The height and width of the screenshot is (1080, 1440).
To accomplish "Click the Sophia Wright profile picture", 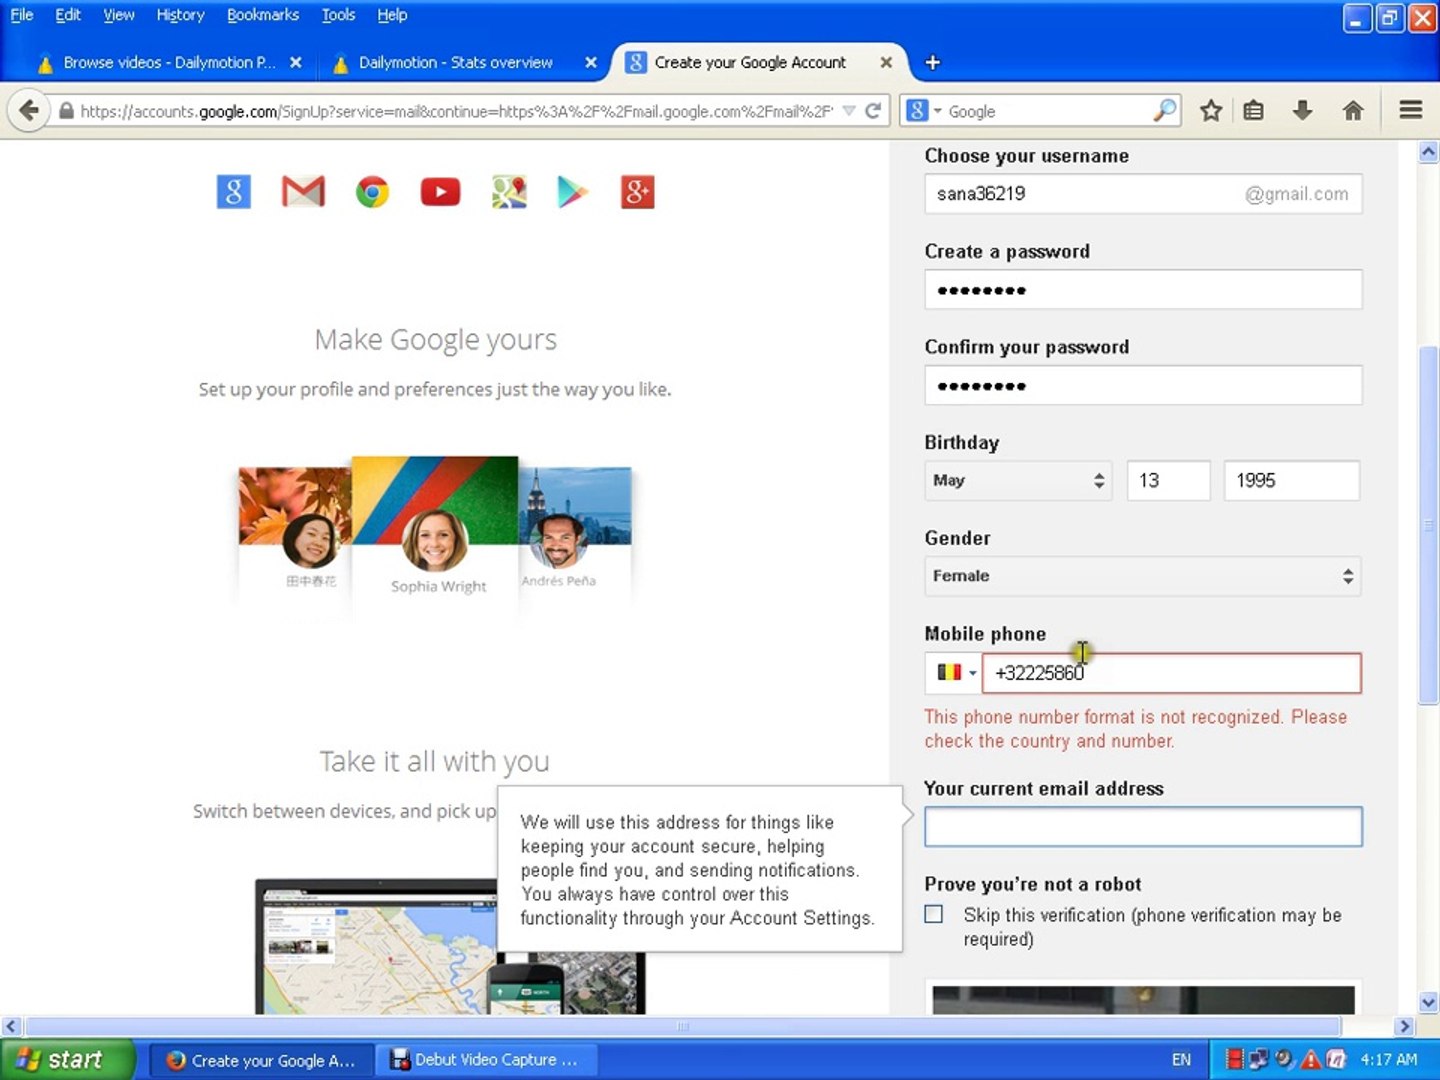I will pos(435,540).
